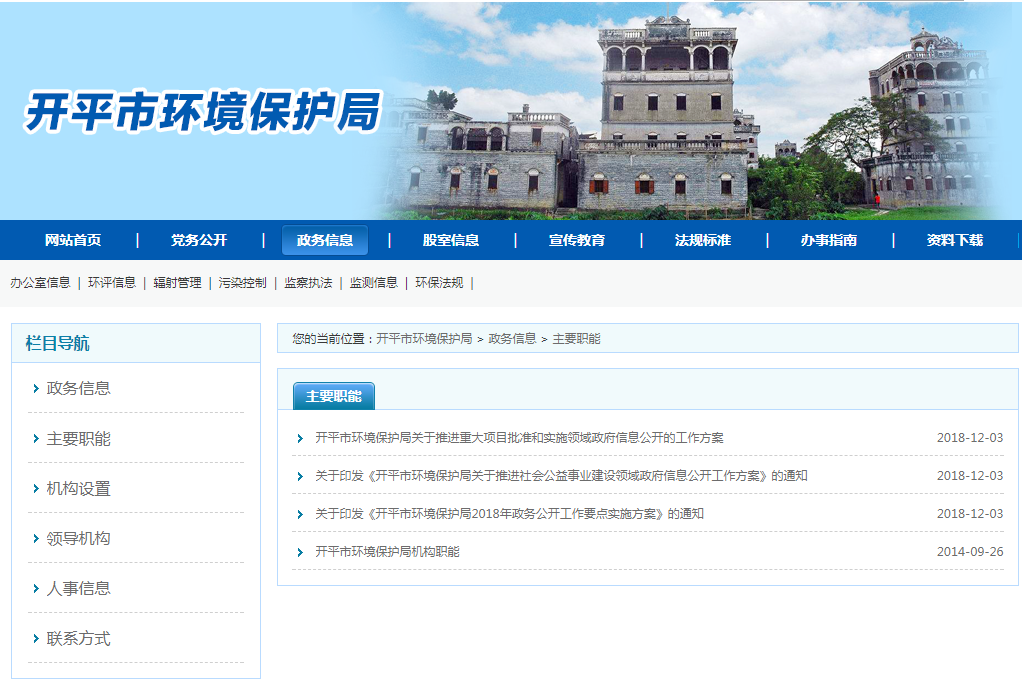The image size is (1022, 695).
Task: Select the 主要职能 content tab
Action: pyautogui.click(x=334, y=396)
